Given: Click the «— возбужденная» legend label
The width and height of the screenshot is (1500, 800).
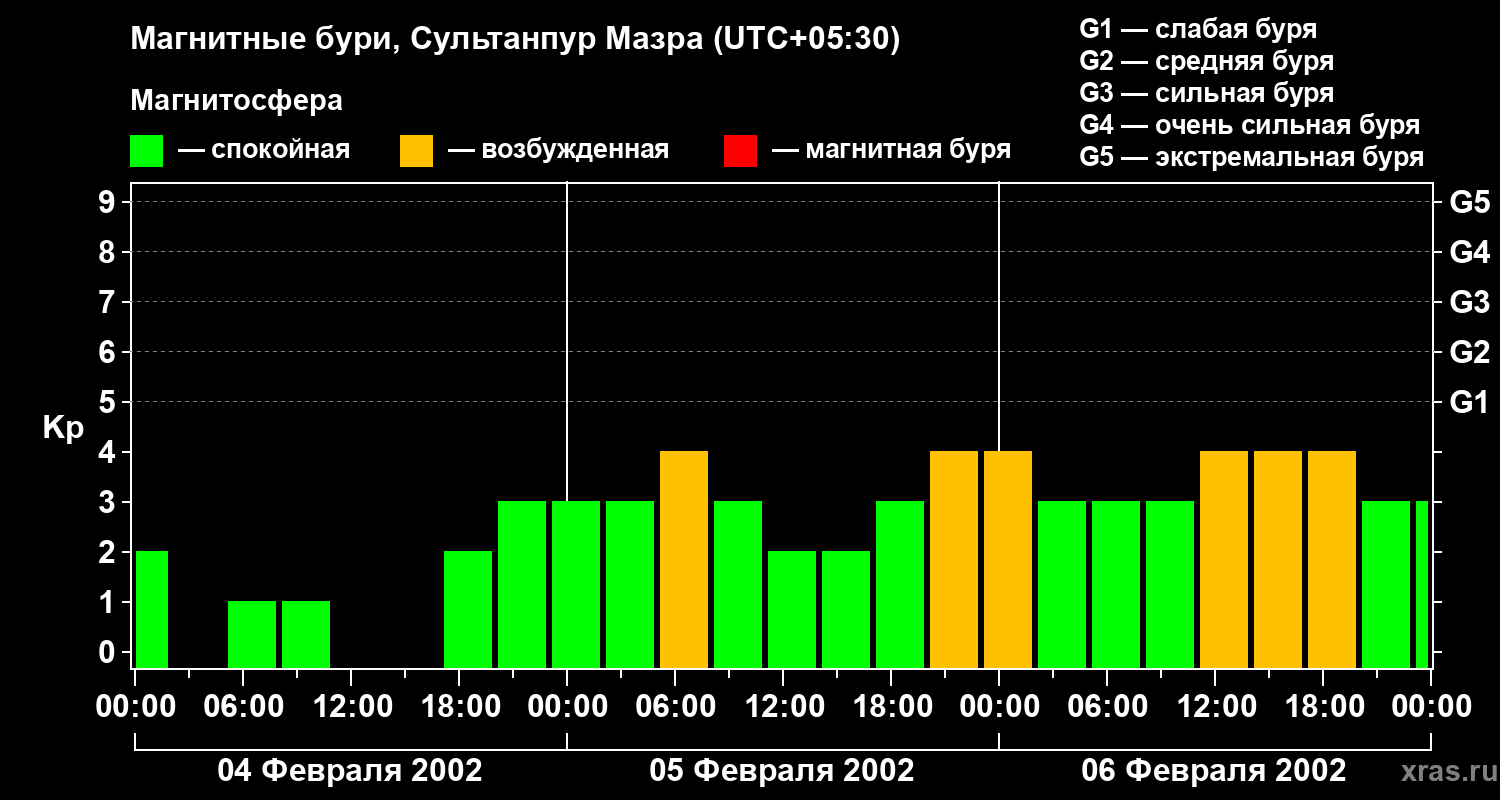Looking at the screenshot, I should 558,150.
